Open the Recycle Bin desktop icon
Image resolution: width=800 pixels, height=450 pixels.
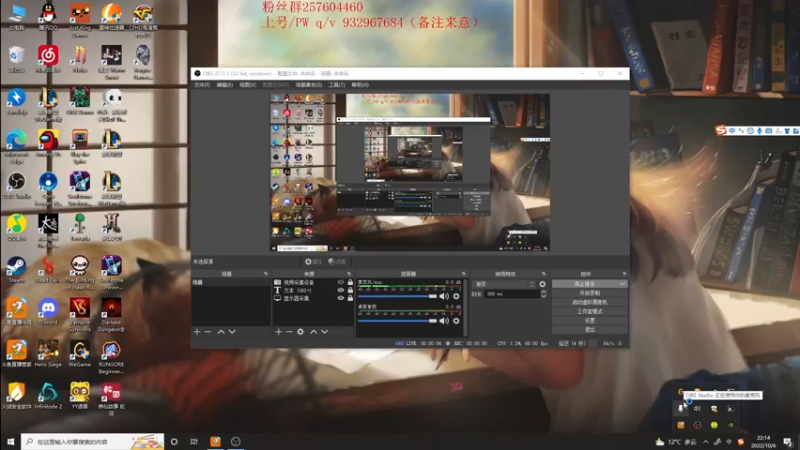(x=16, y=59)
